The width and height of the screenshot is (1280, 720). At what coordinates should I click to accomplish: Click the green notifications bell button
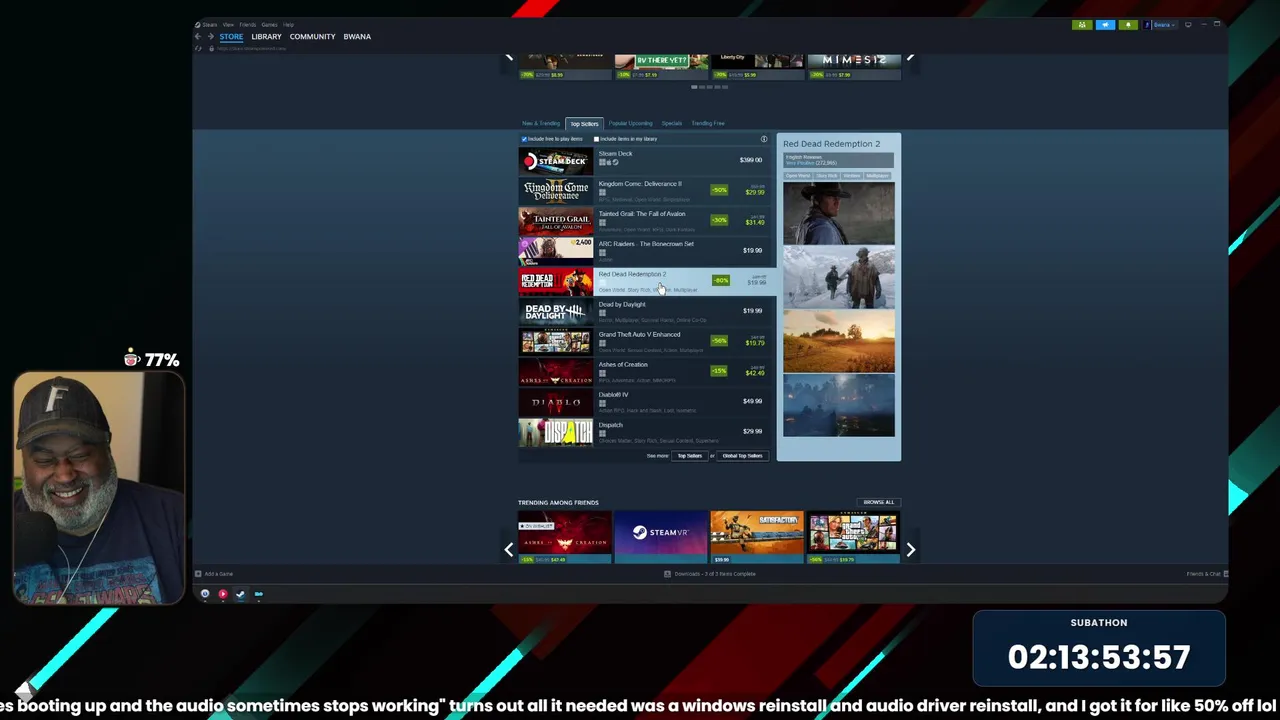tap(1128, 25)
